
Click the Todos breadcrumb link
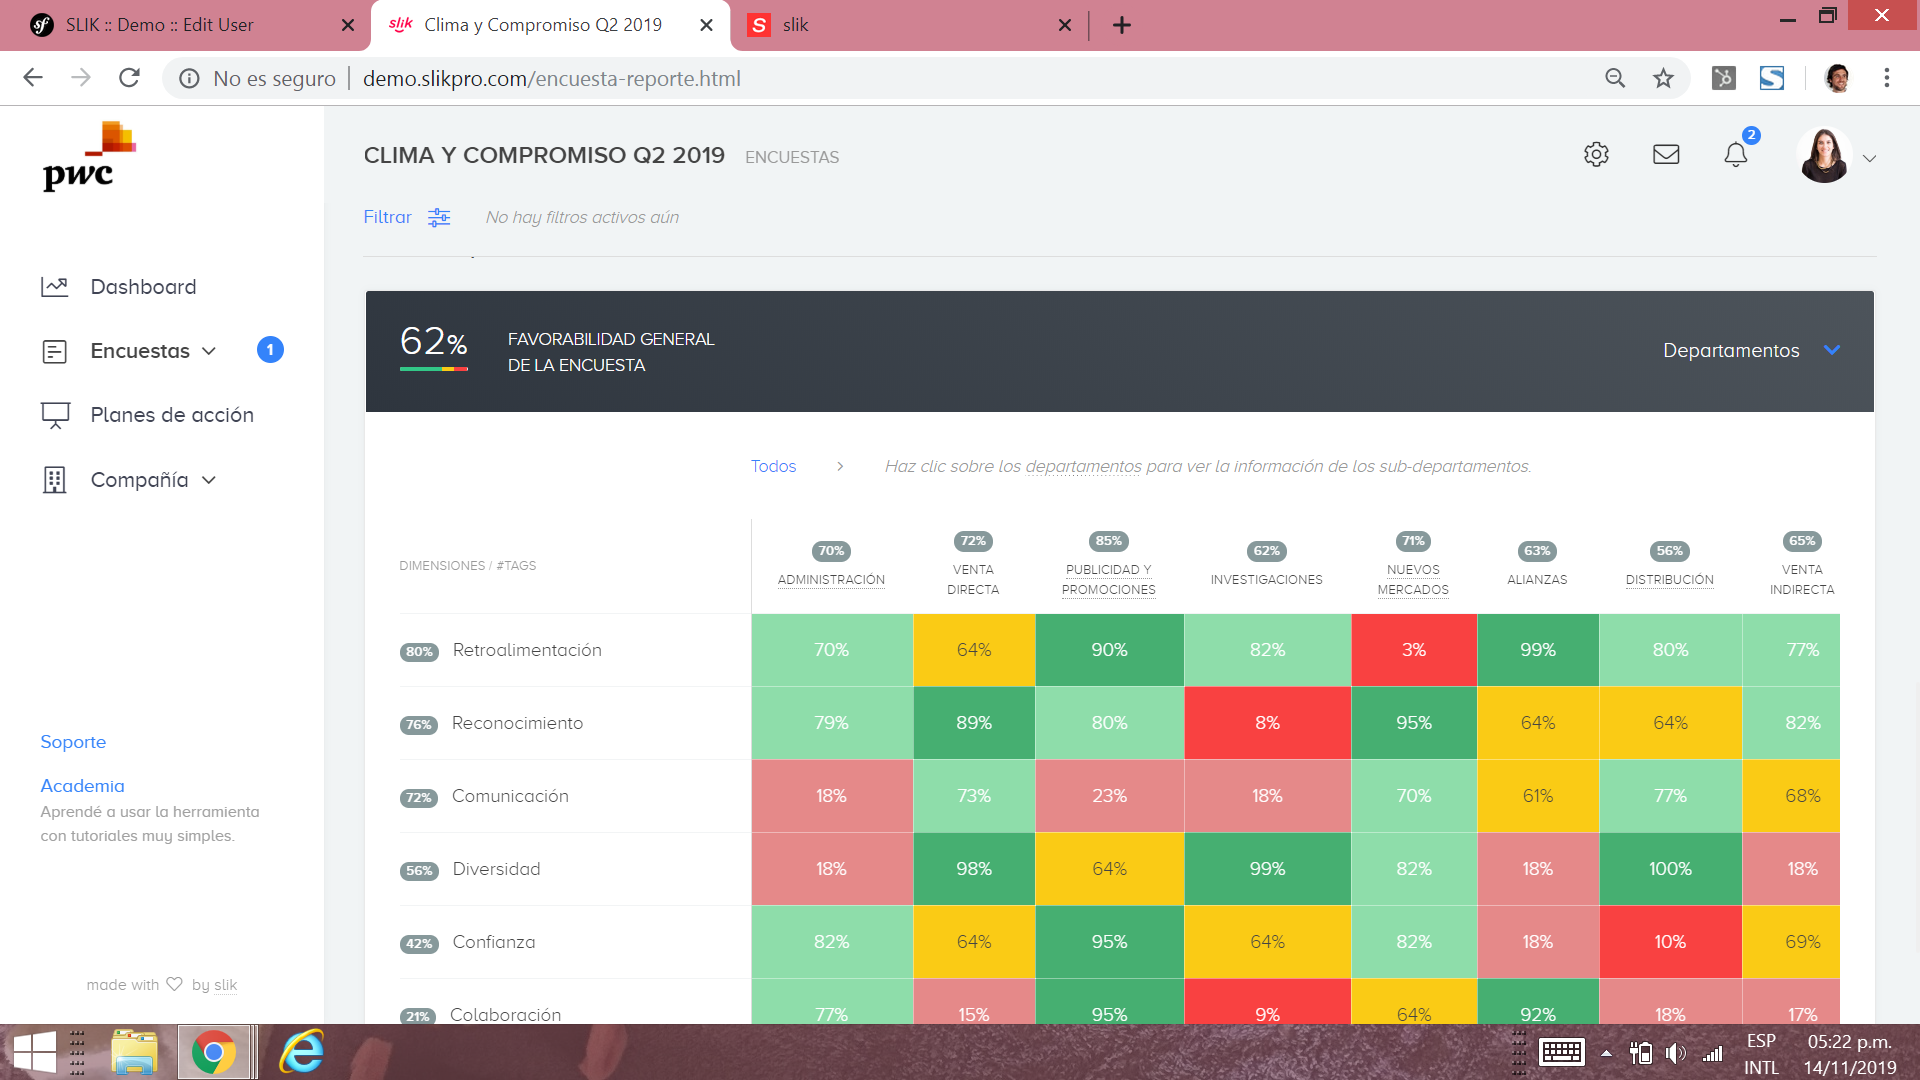pos(773,466)
